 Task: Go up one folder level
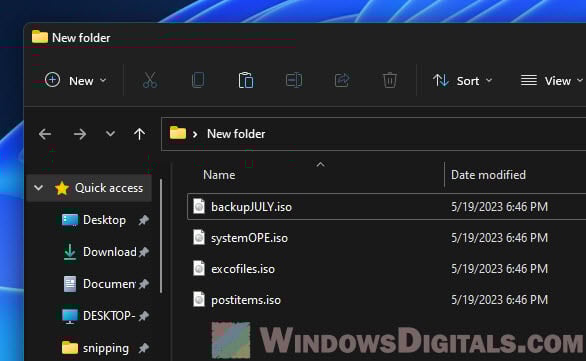(x=139, y=134)
